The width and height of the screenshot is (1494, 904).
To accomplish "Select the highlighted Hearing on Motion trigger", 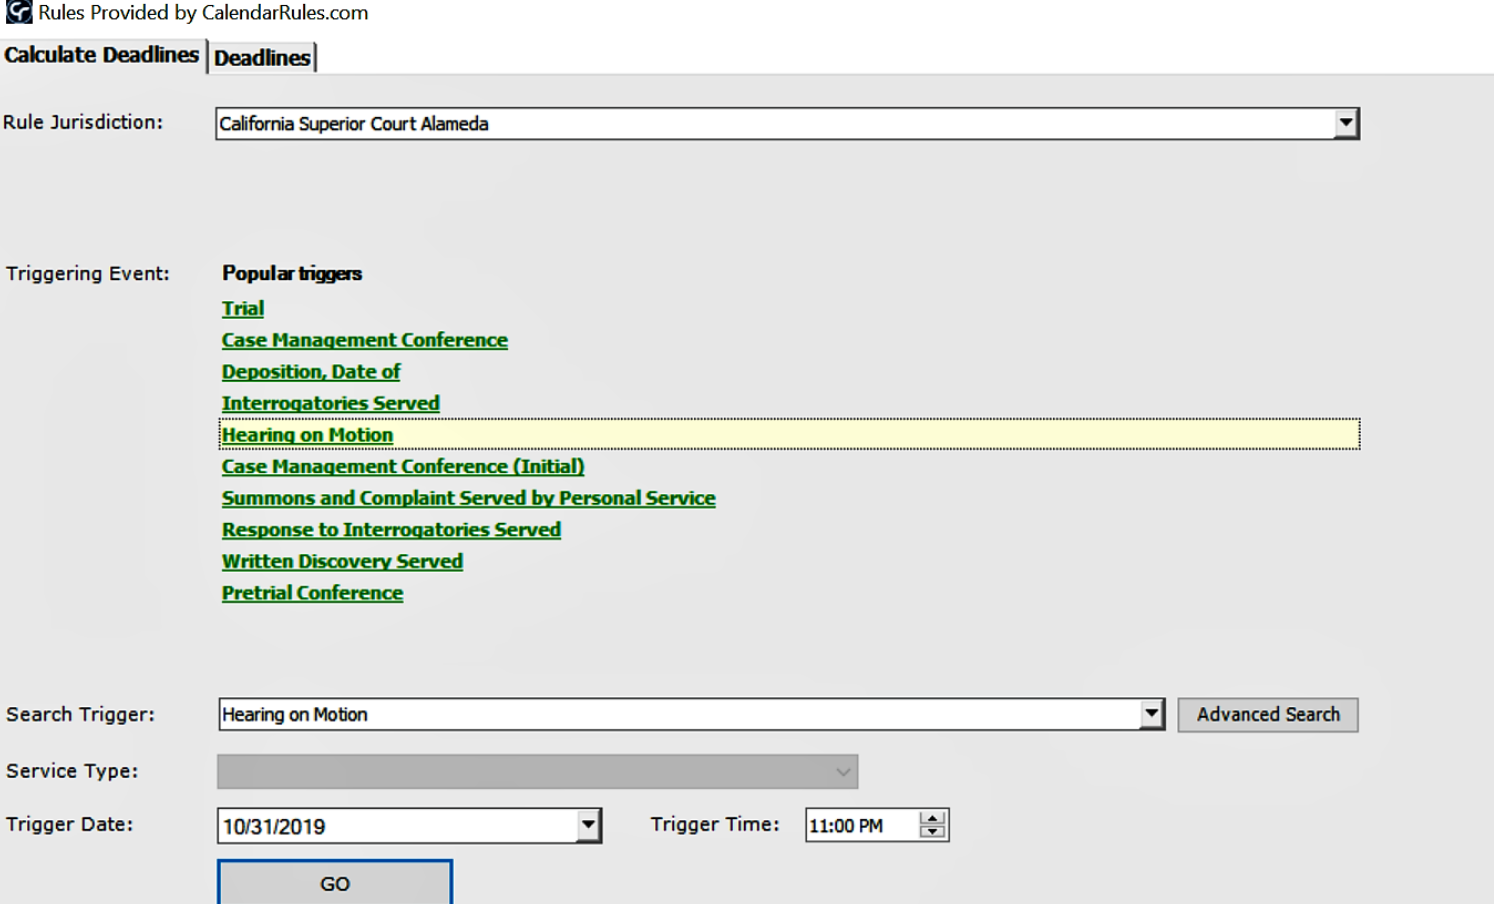I will click(306, 435).
